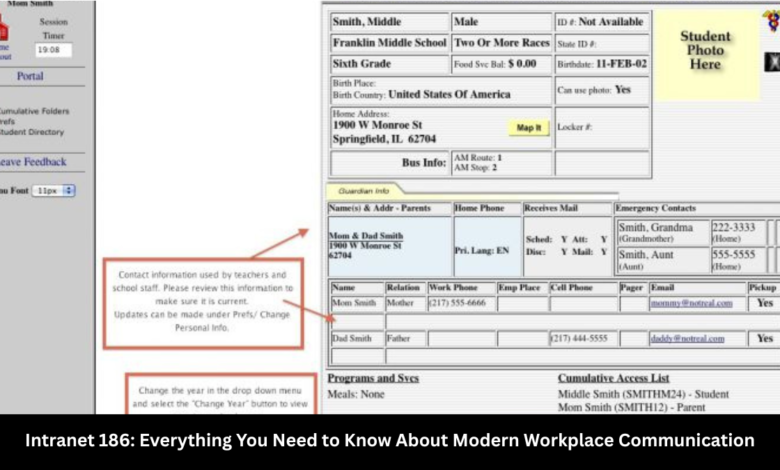Click the Session Timer field
This screenshot has height=470, width=780.
(54, 50)
